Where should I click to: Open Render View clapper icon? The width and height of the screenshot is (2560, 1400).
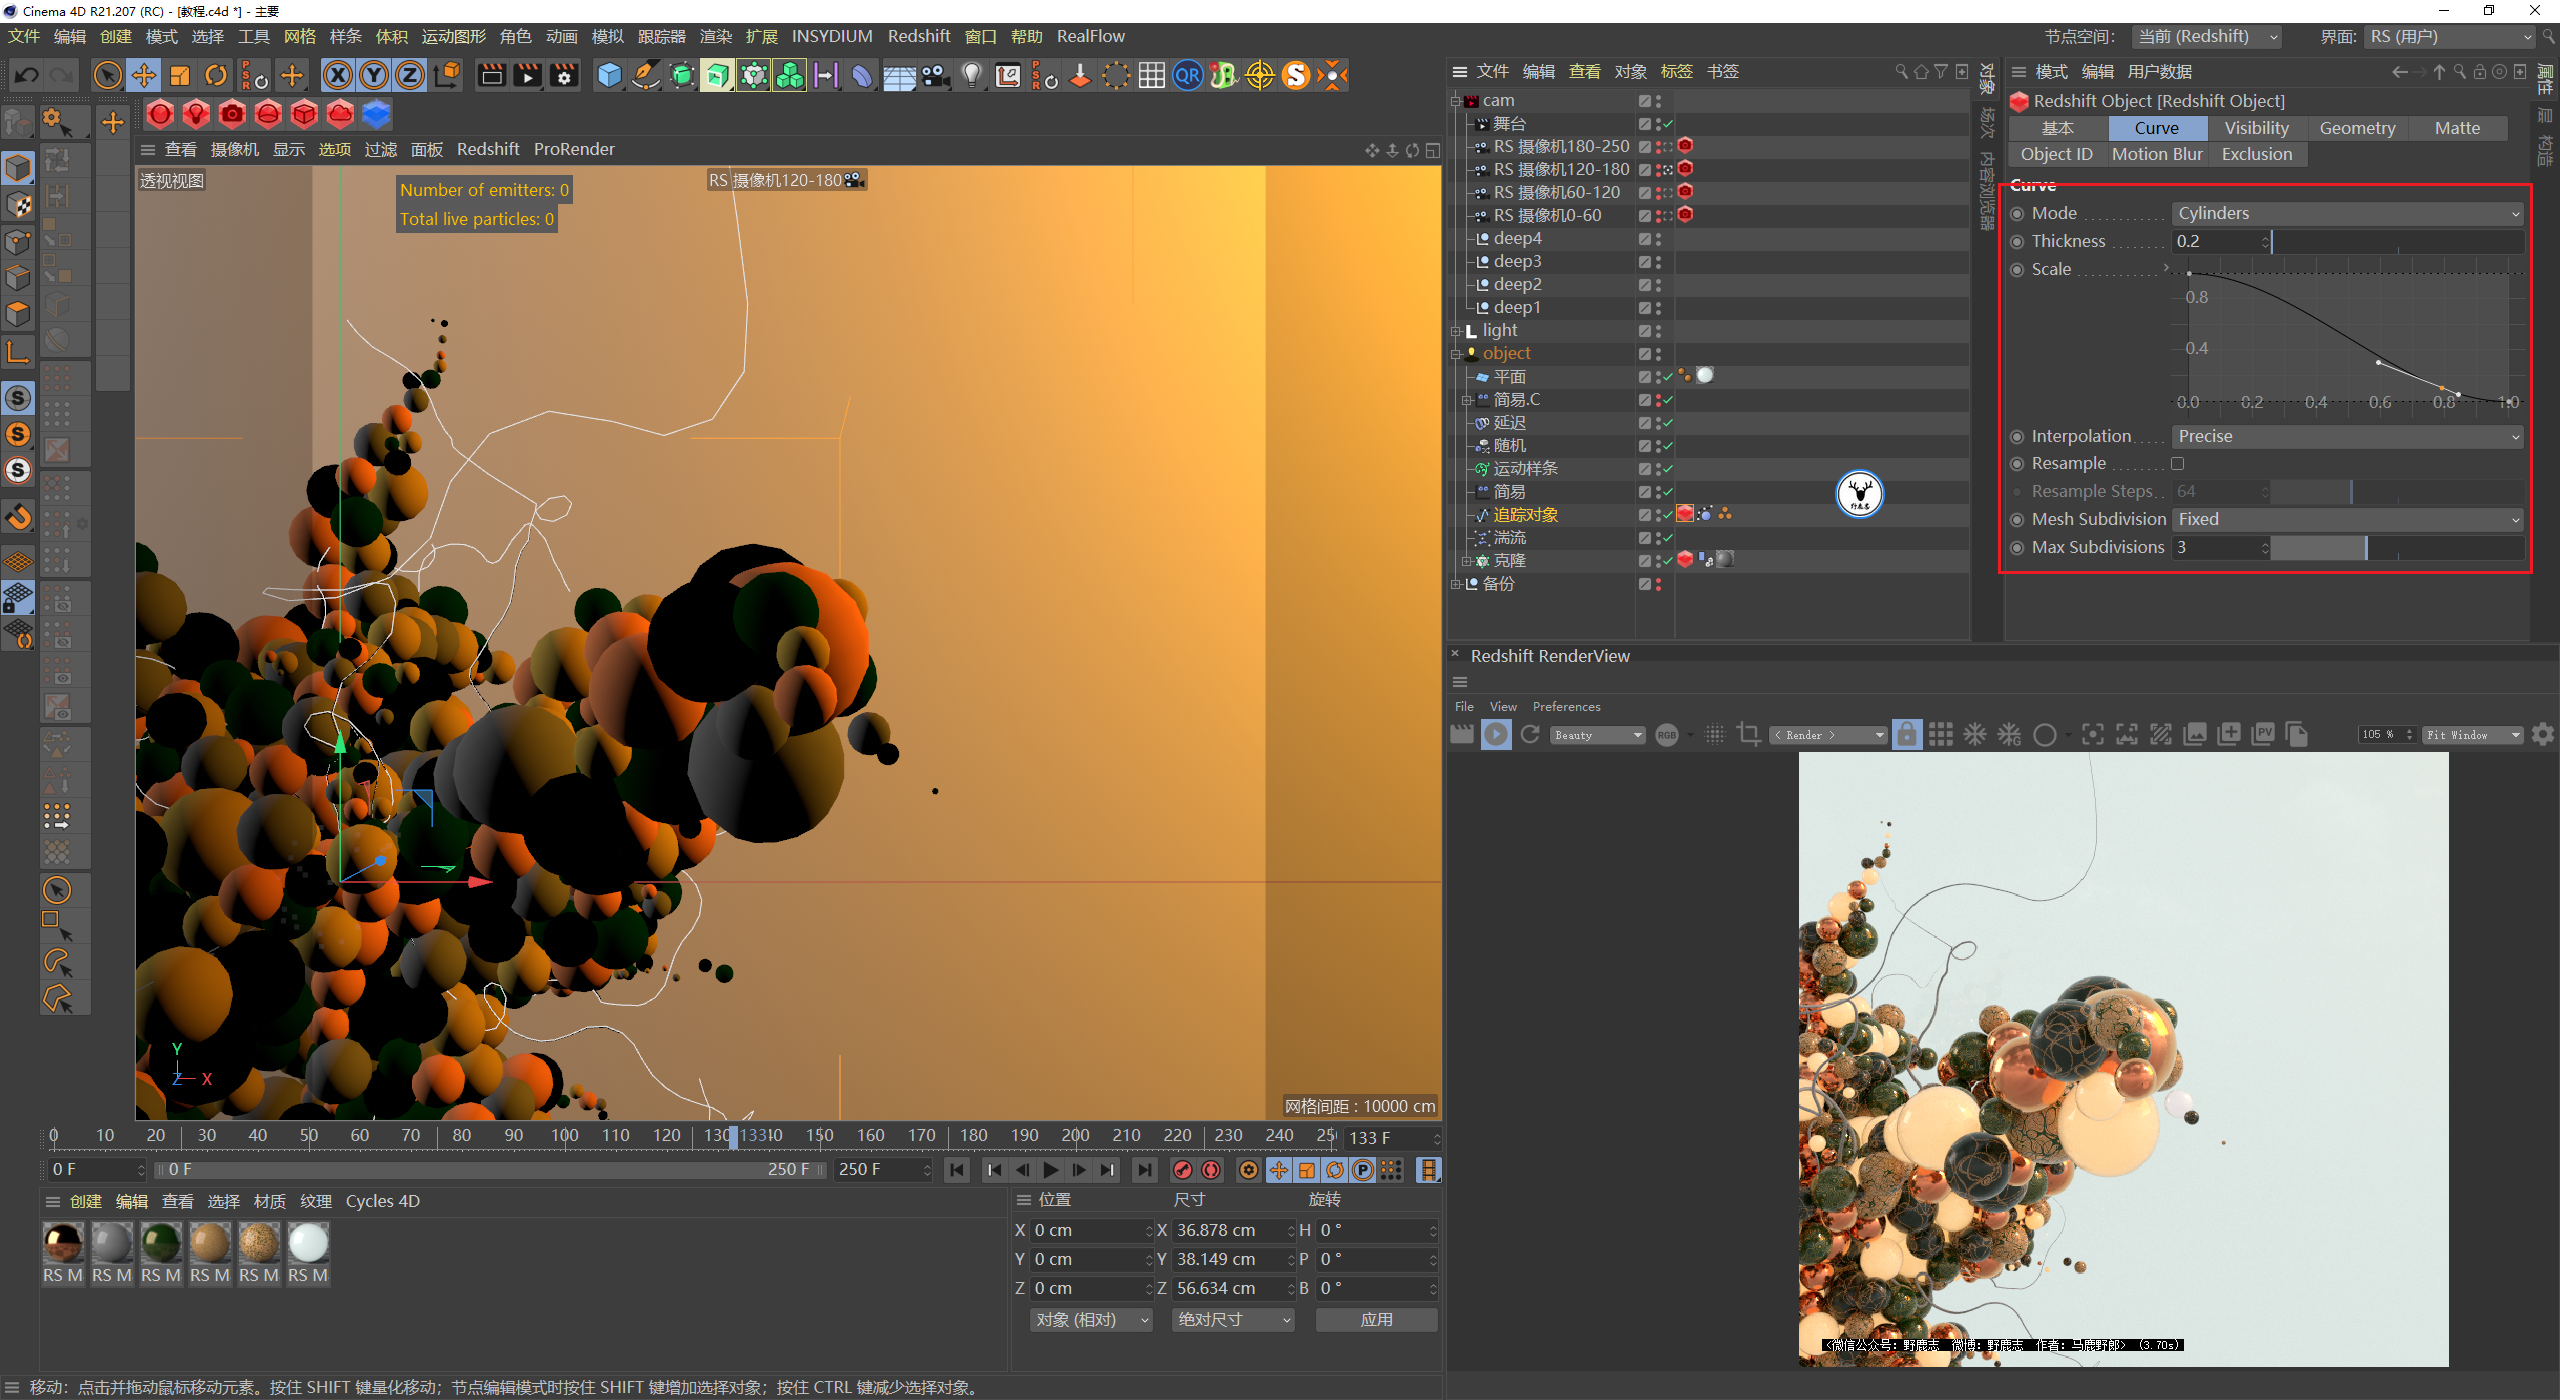pyautogui.click(x=491, y=75)
